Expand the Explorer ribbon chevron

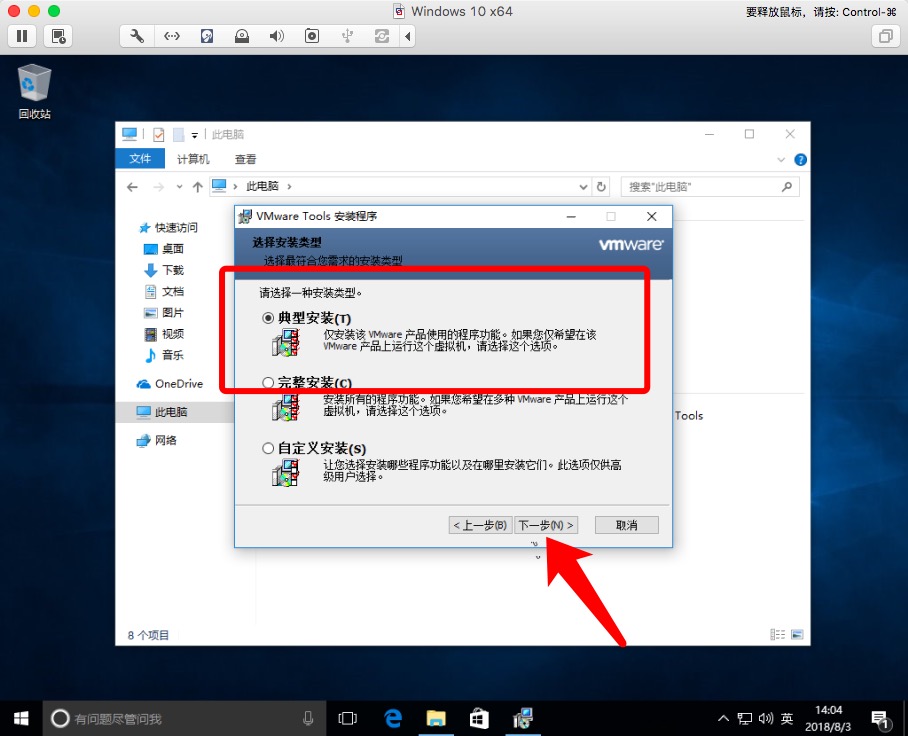tap(781, 160)
